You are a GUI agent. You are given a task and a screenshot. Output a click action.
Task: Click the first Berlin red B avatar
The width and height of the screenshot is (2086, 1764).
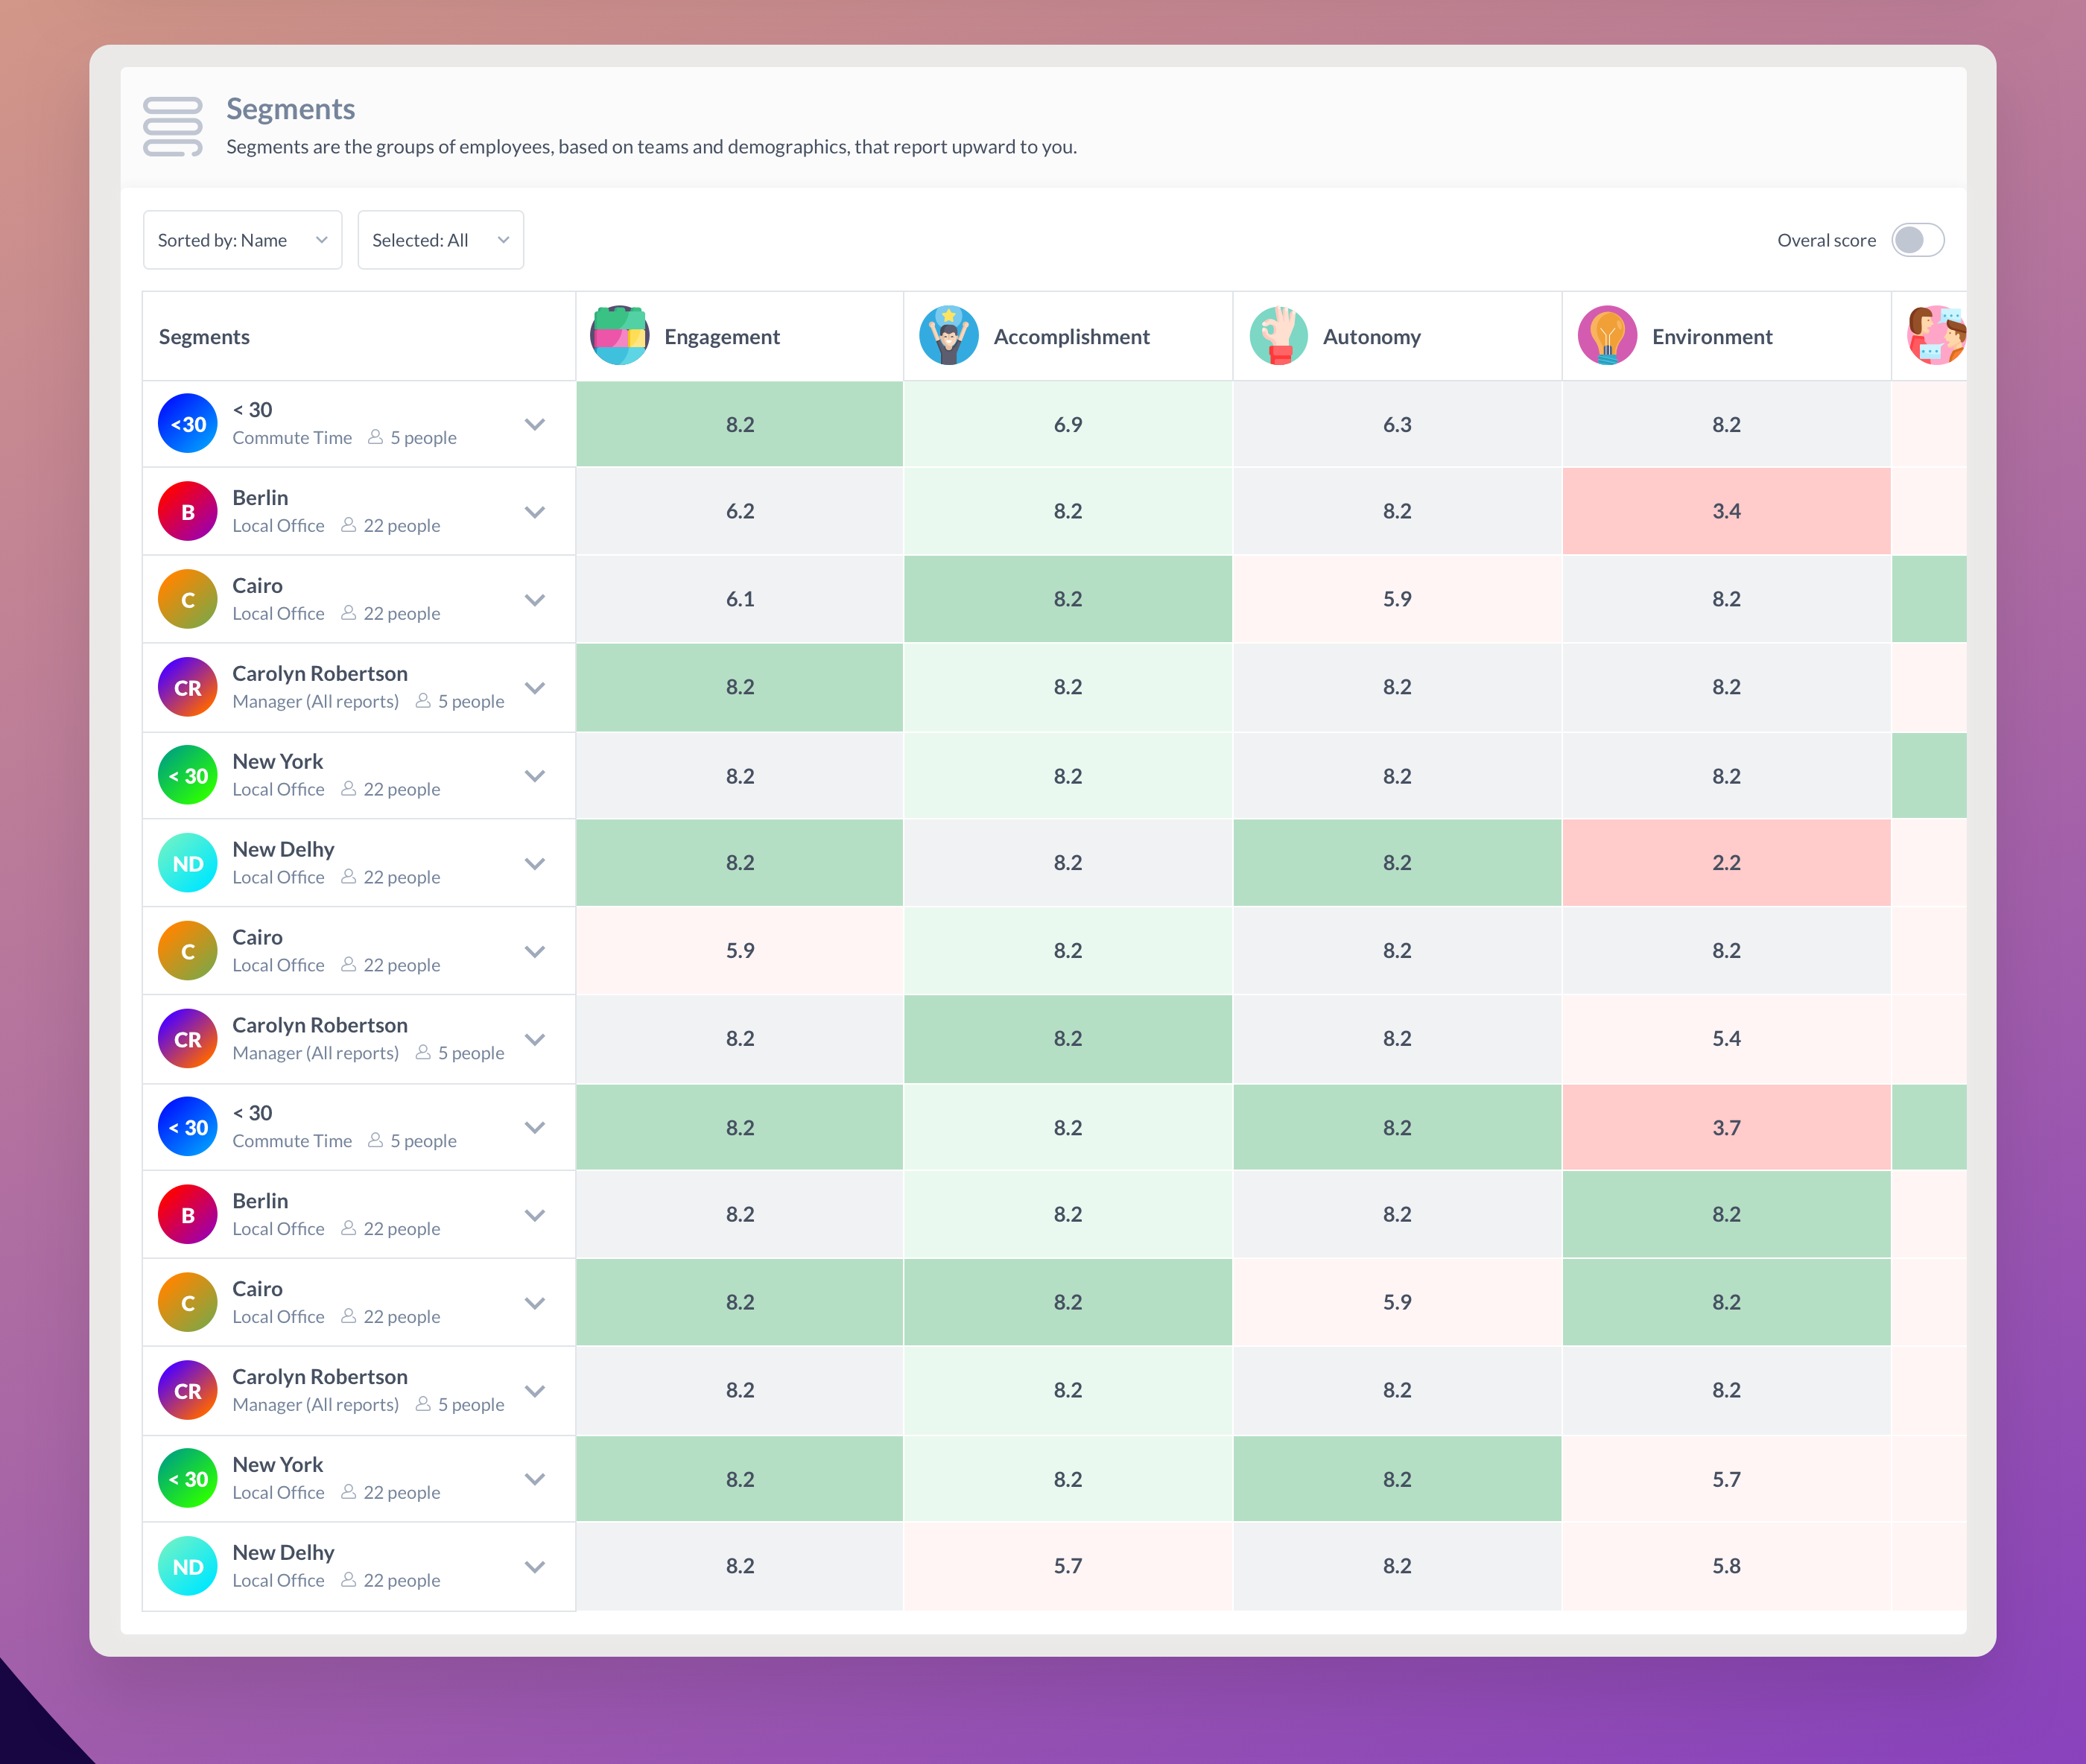pyautogui.click(x=188, y=512)
